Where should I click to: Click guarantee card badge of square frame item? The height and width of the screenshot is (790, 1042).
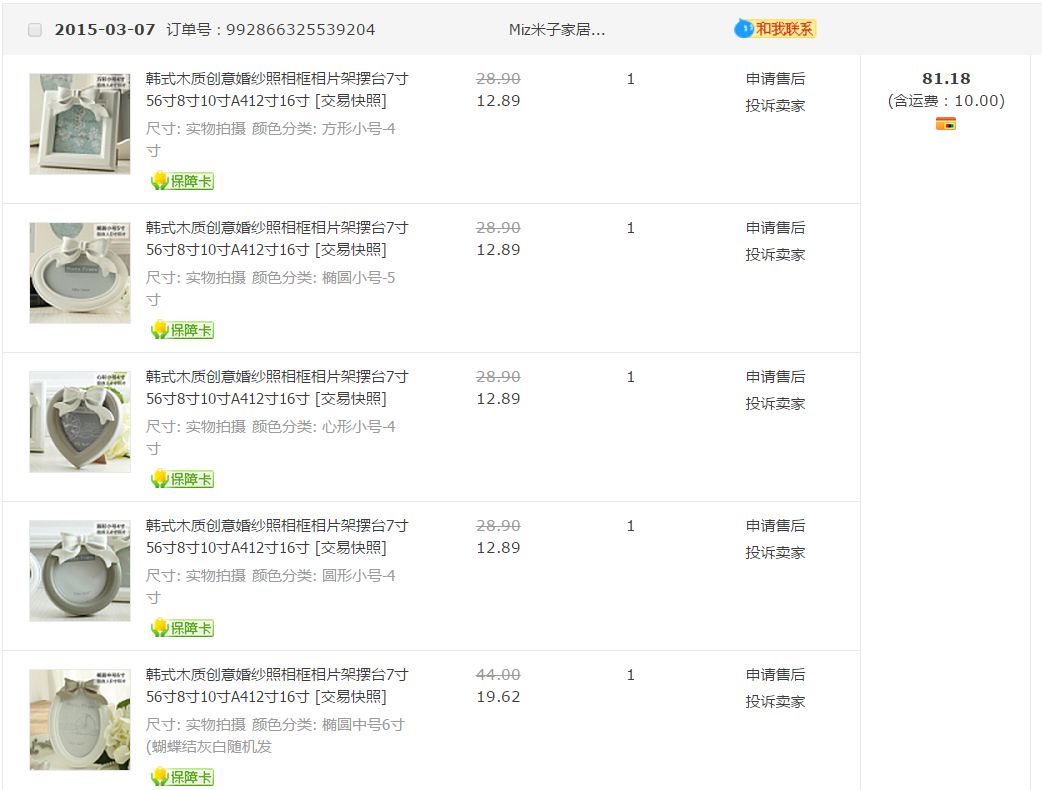click(182, 181)
